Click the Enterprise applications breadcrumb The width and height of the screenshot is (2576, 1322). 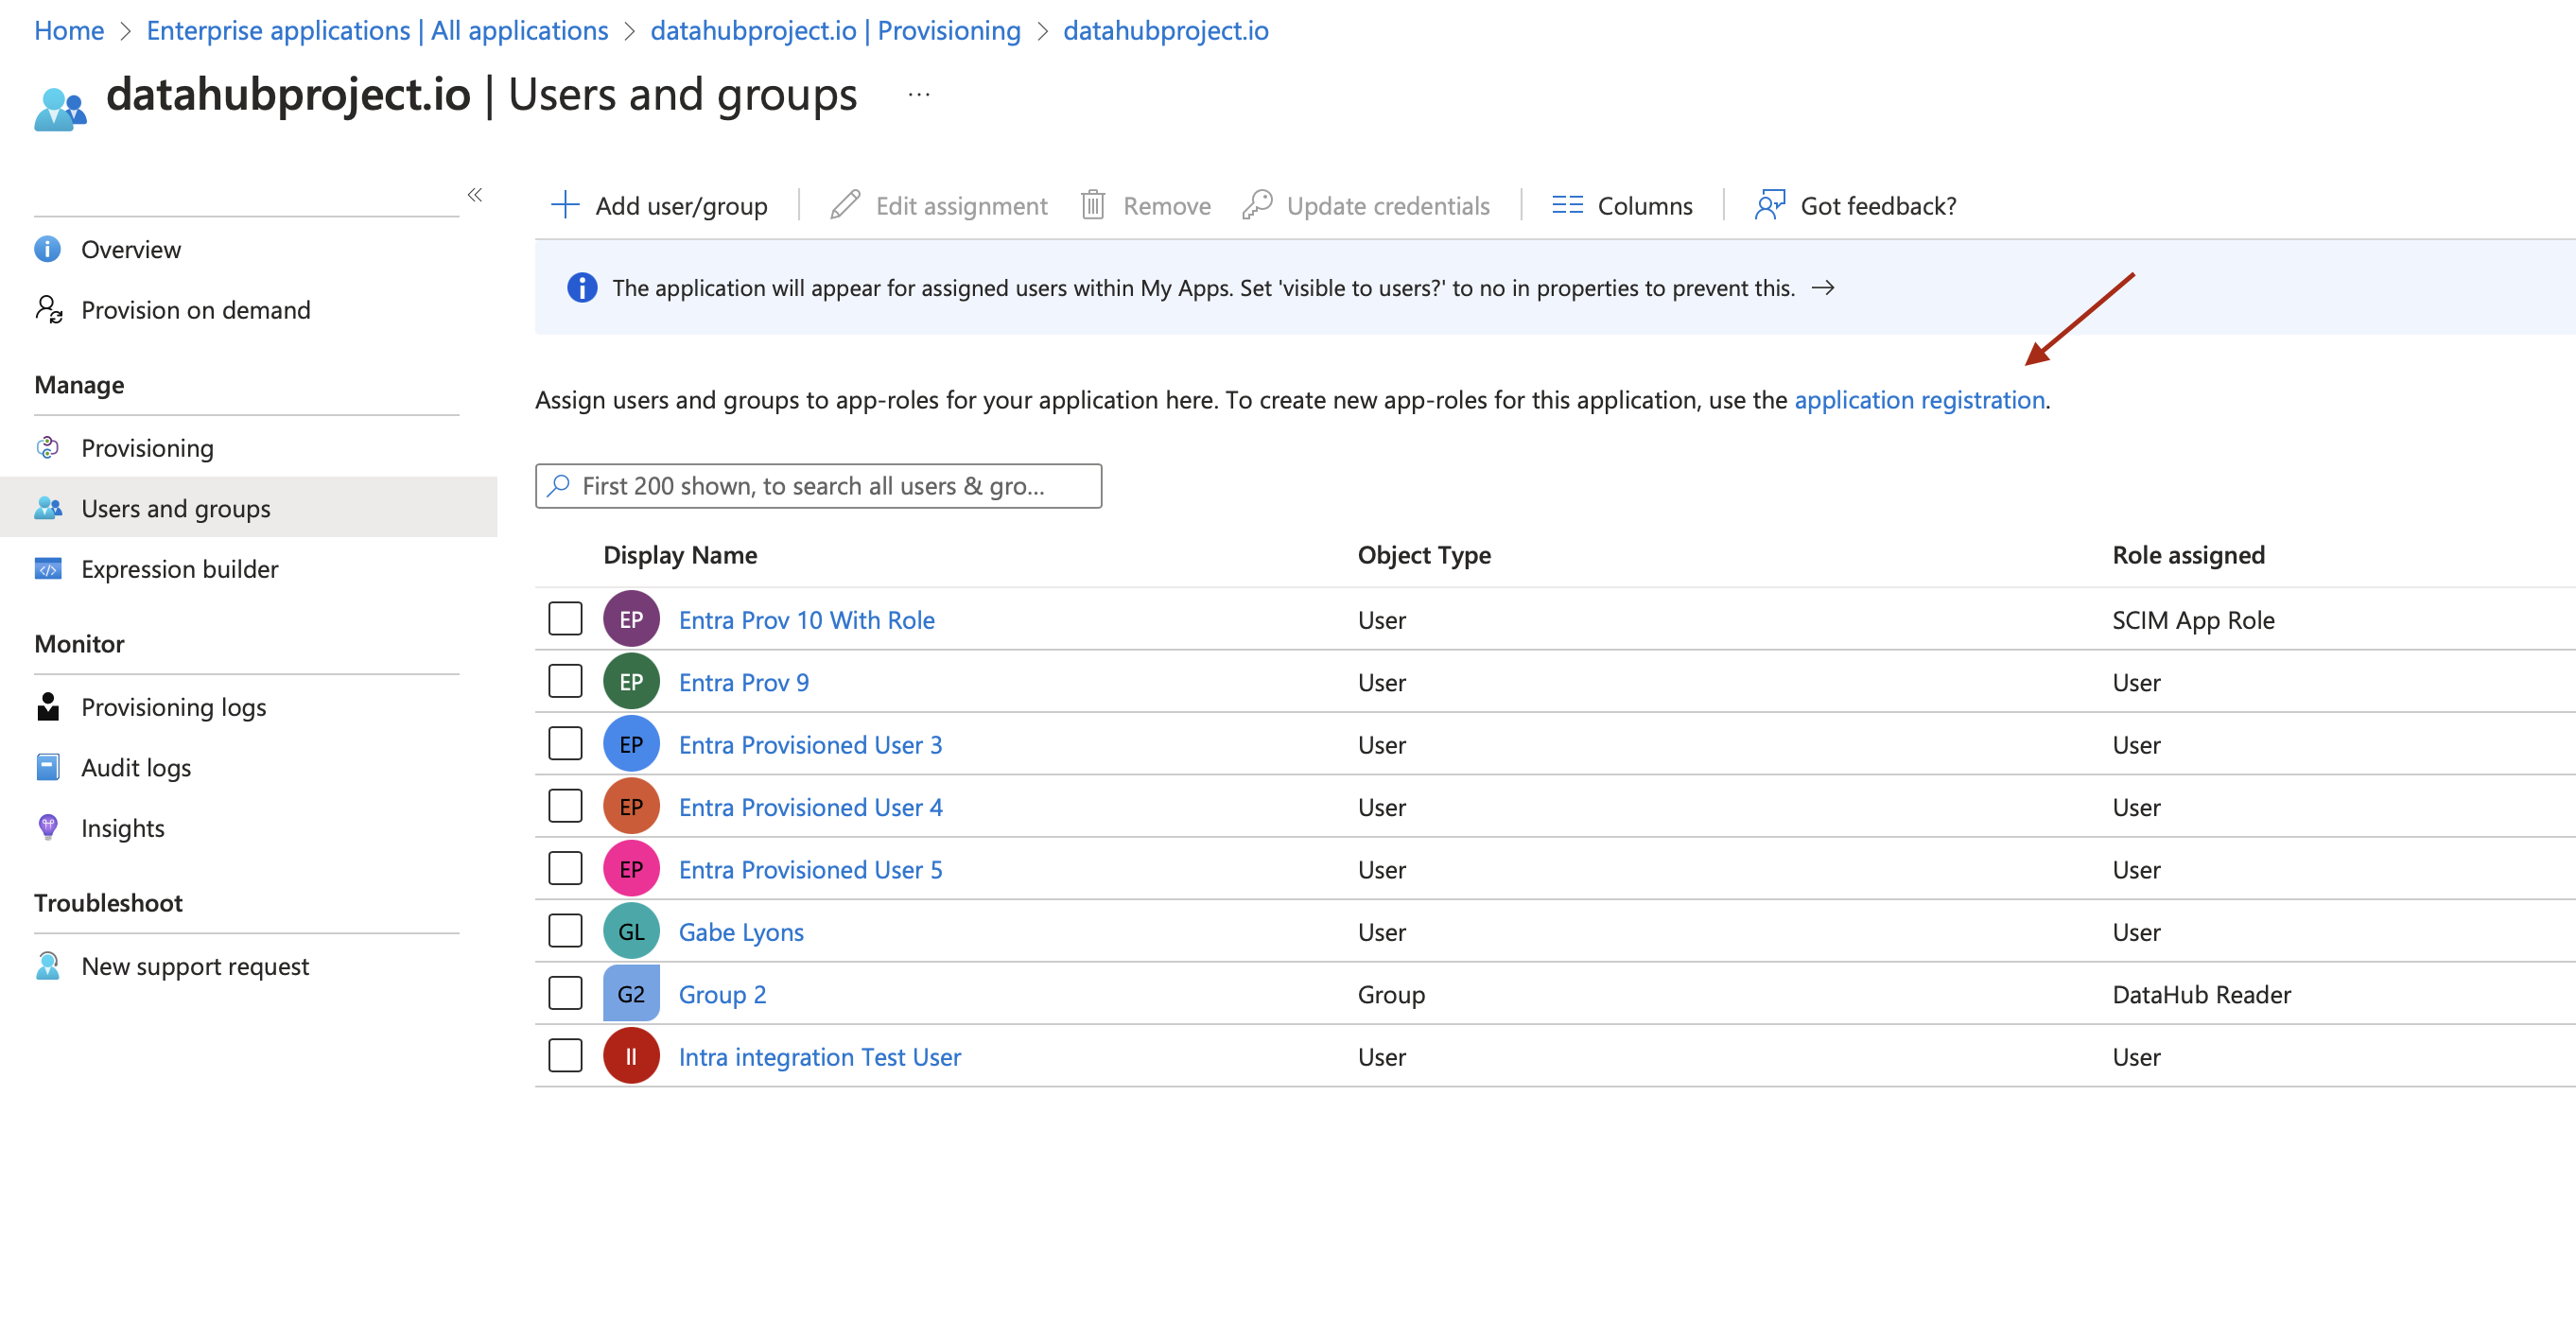click(x=376, y=30)
